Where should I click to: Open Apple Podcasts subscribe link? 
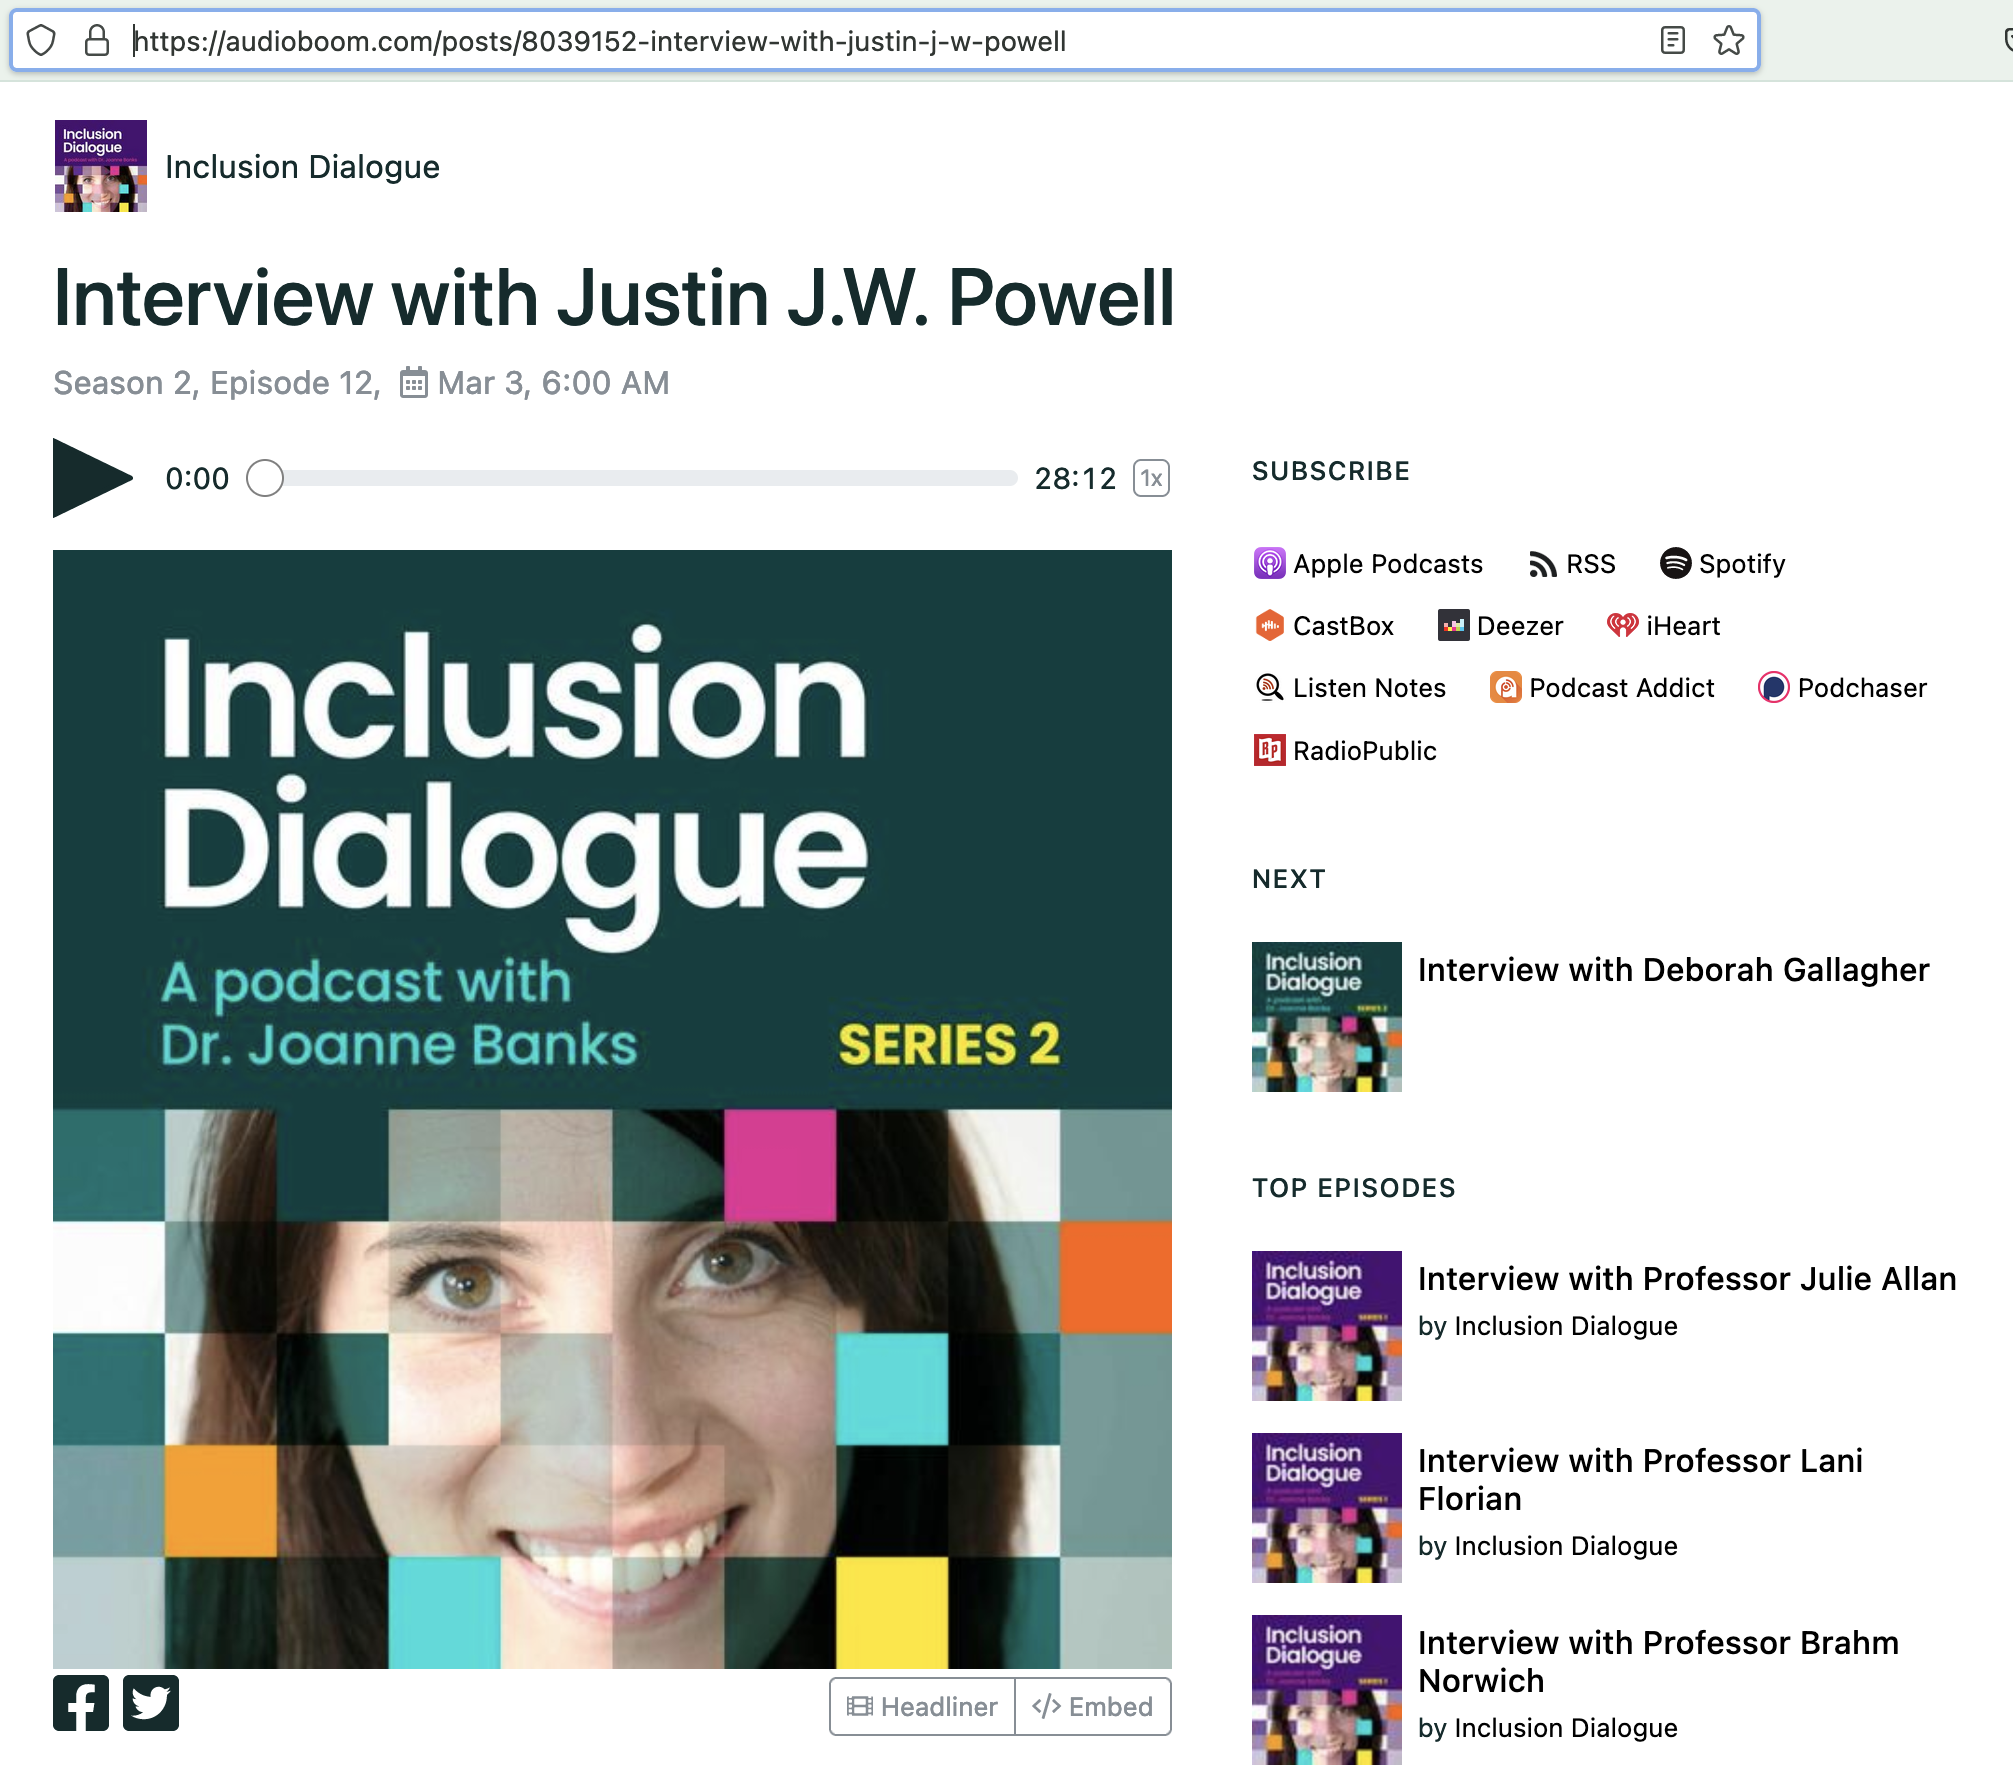pyautogui.click(x=1367, y=564)
